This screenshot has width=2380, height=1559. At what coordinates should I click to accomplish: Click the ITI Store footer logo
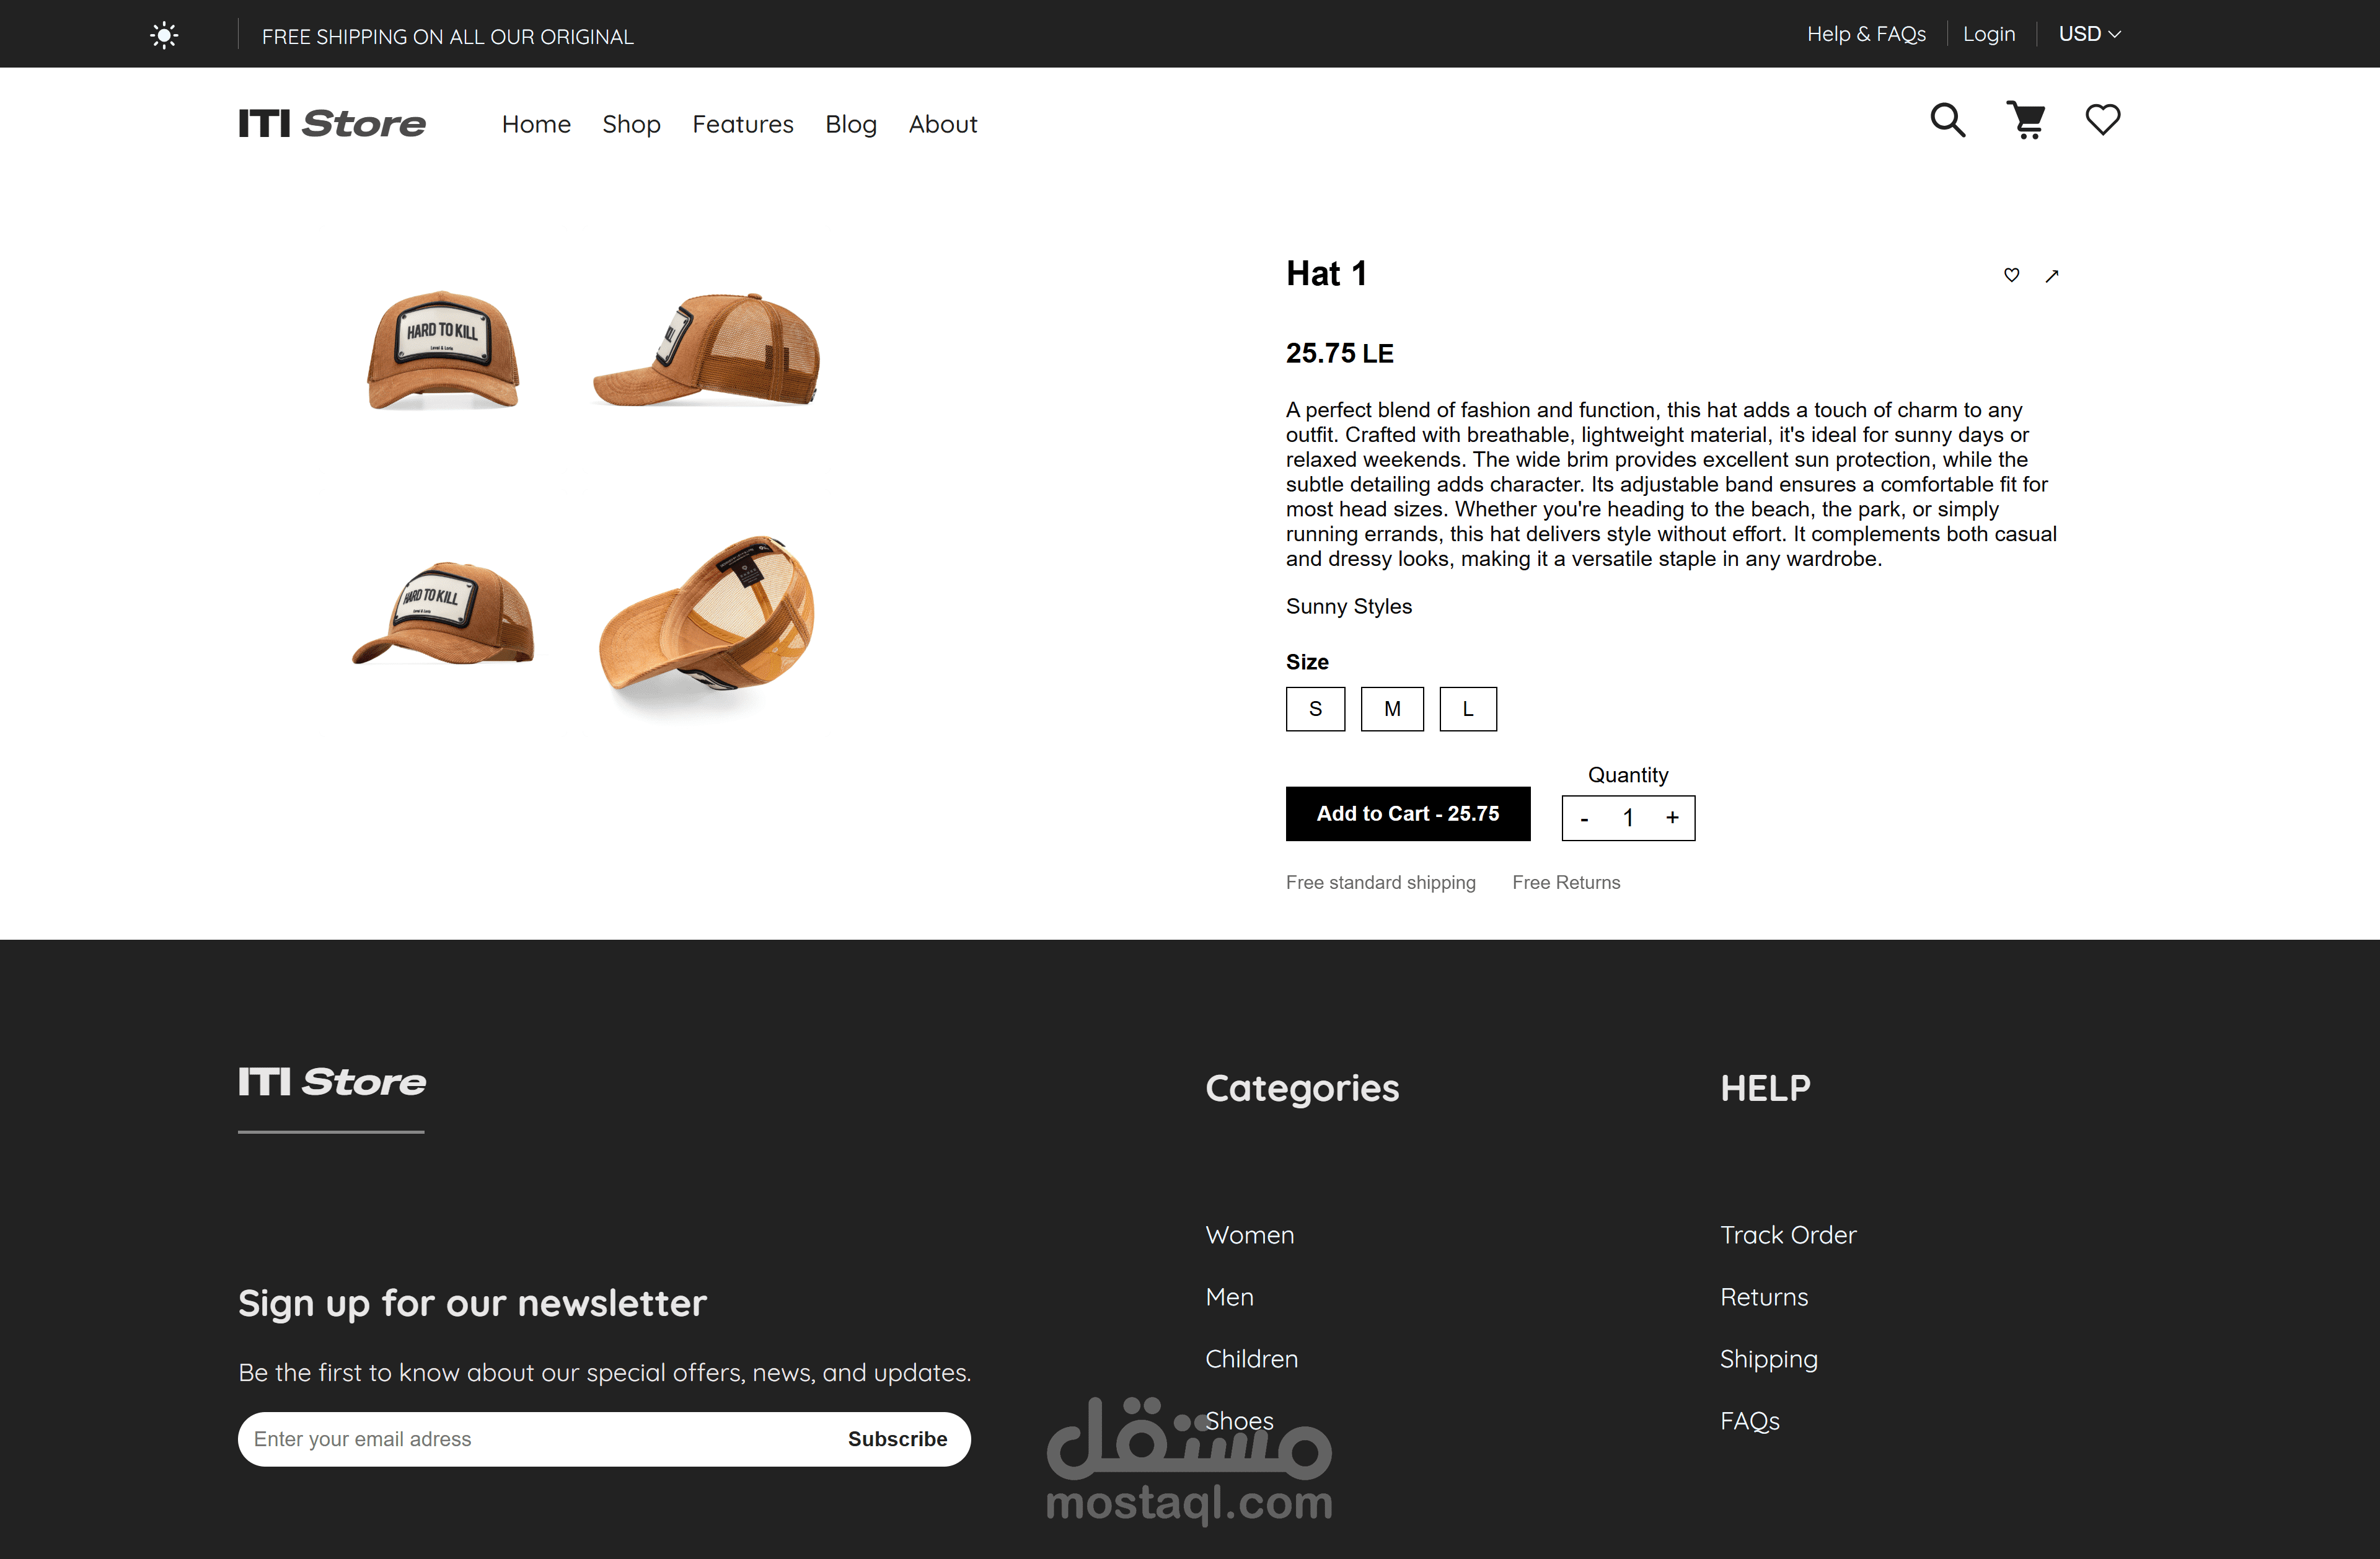pos(332,1081)
